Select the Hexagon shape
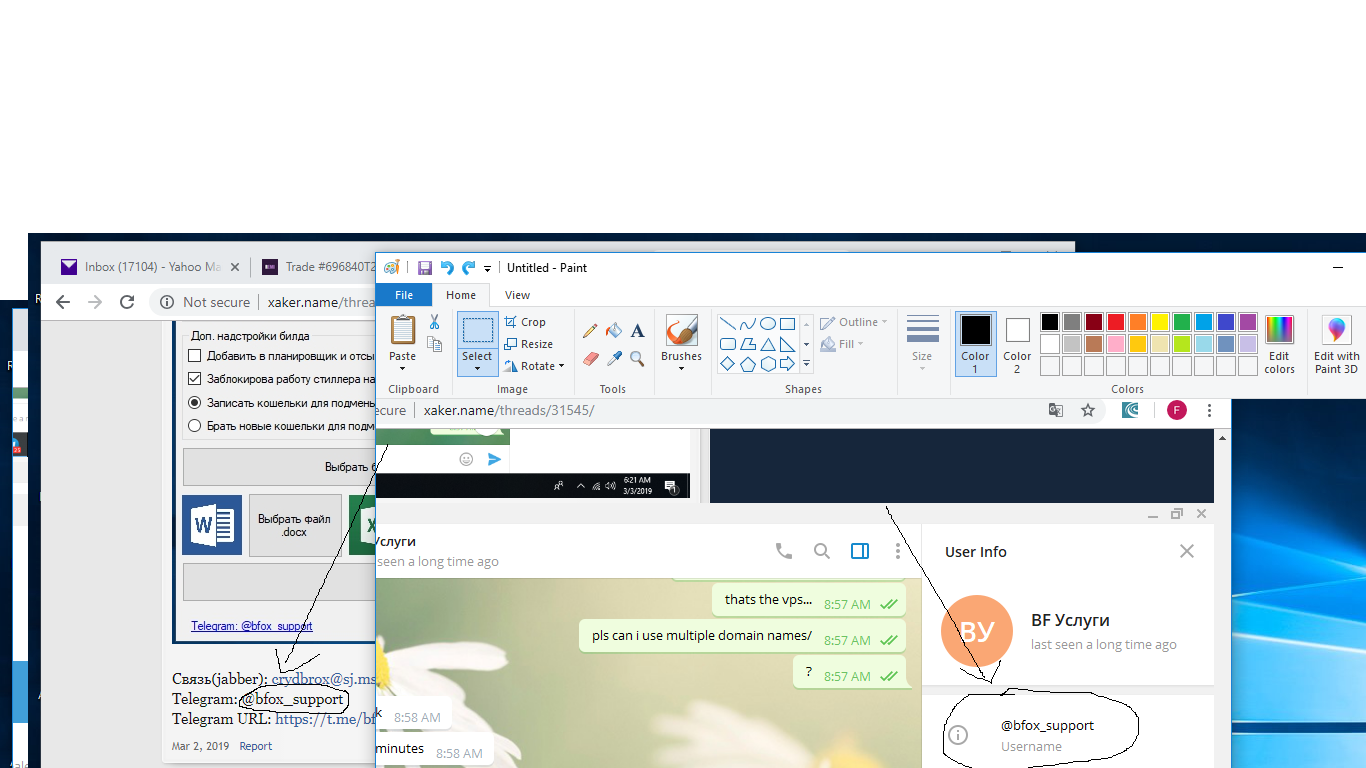Image resolution: width=1366 pixels, height=768 pixels. 768,364
